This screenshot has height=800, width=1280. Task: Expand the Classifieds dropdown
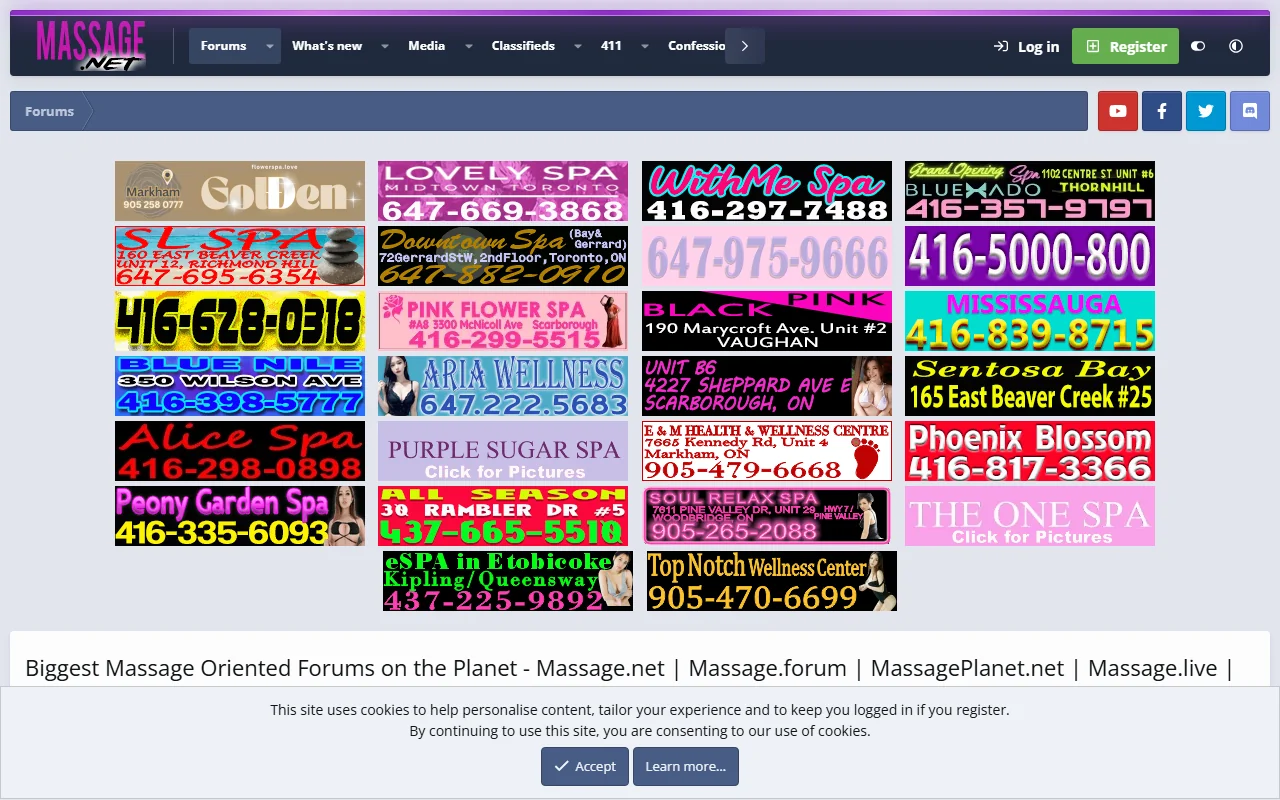[x=577, y=46]
